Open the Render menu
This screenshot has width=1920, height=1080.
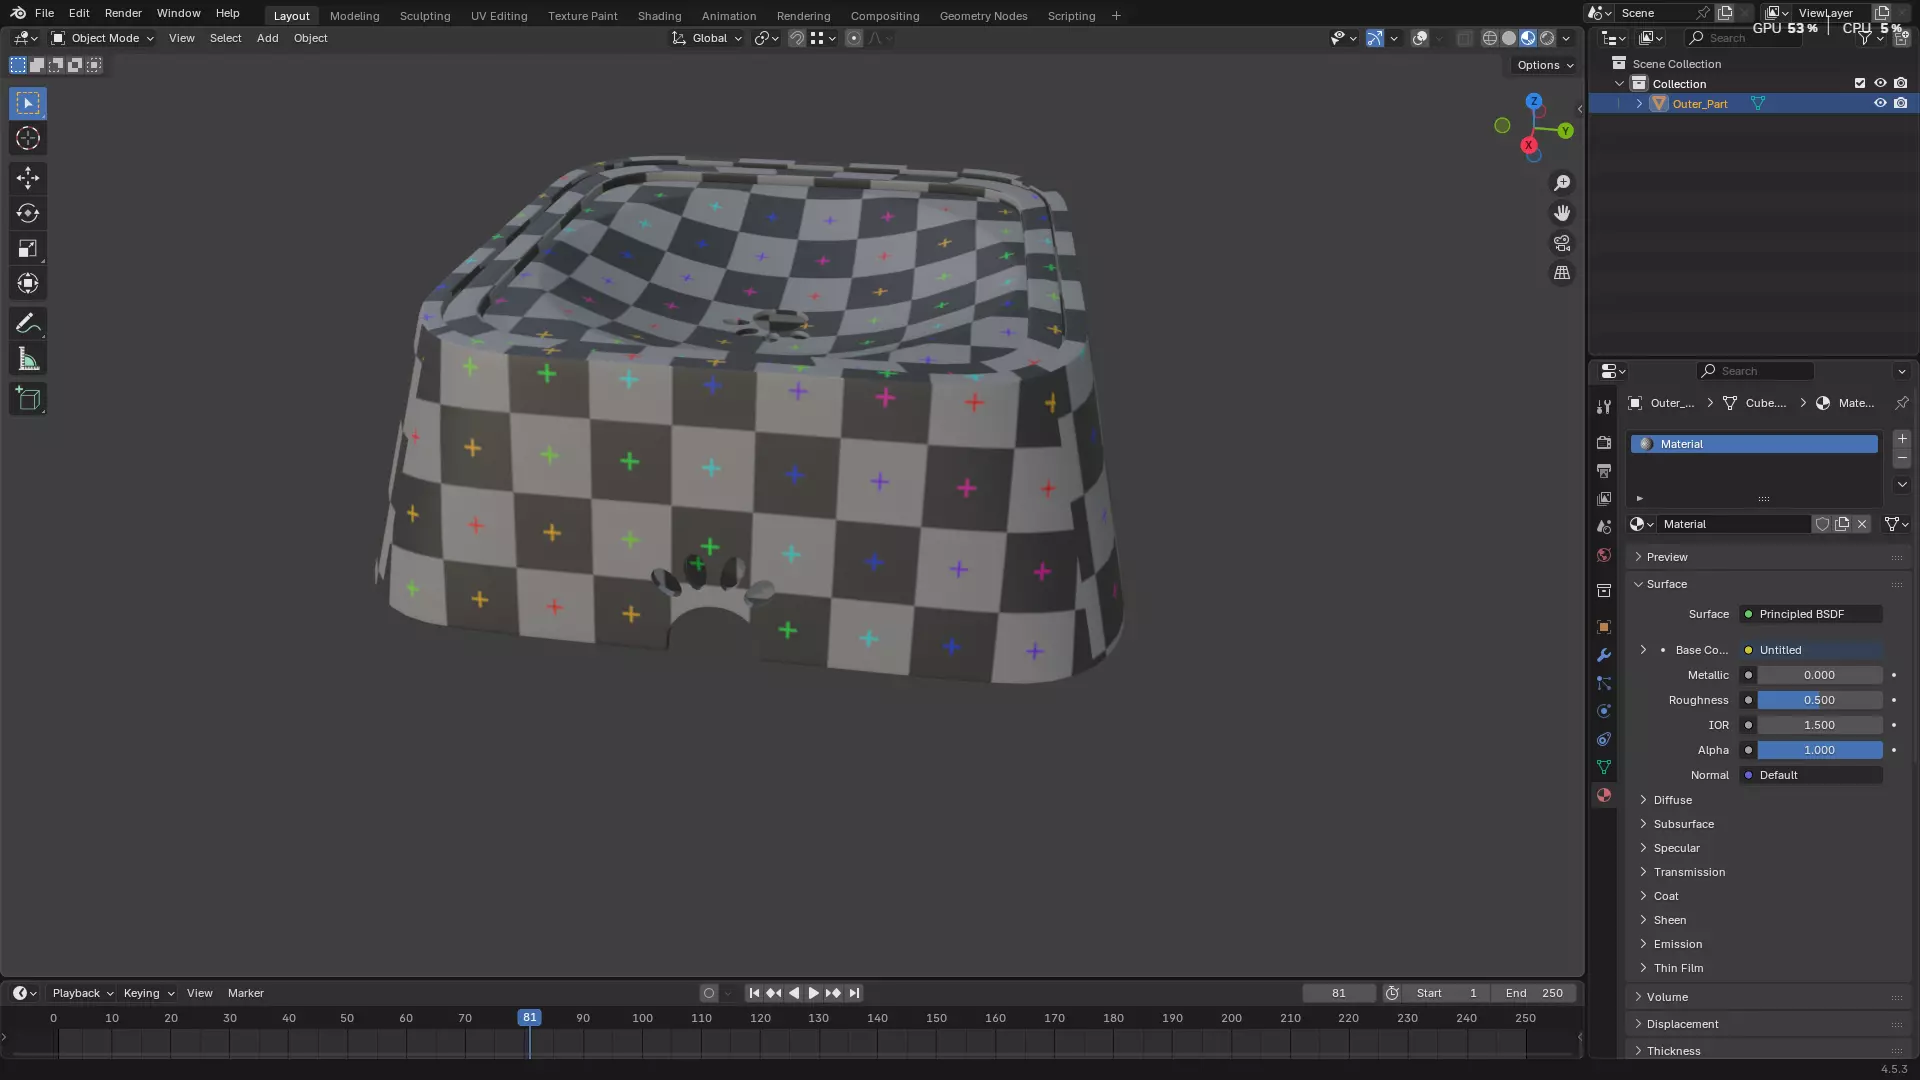pyautogui.click(x=123, y=13)
